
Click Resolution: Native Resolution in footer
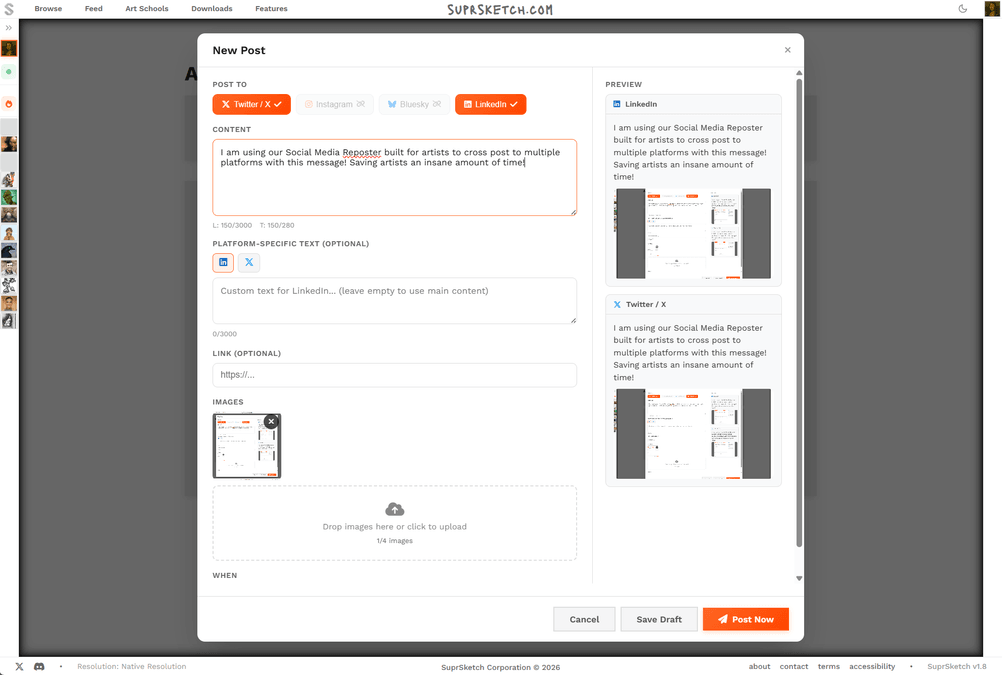point(132,667)
